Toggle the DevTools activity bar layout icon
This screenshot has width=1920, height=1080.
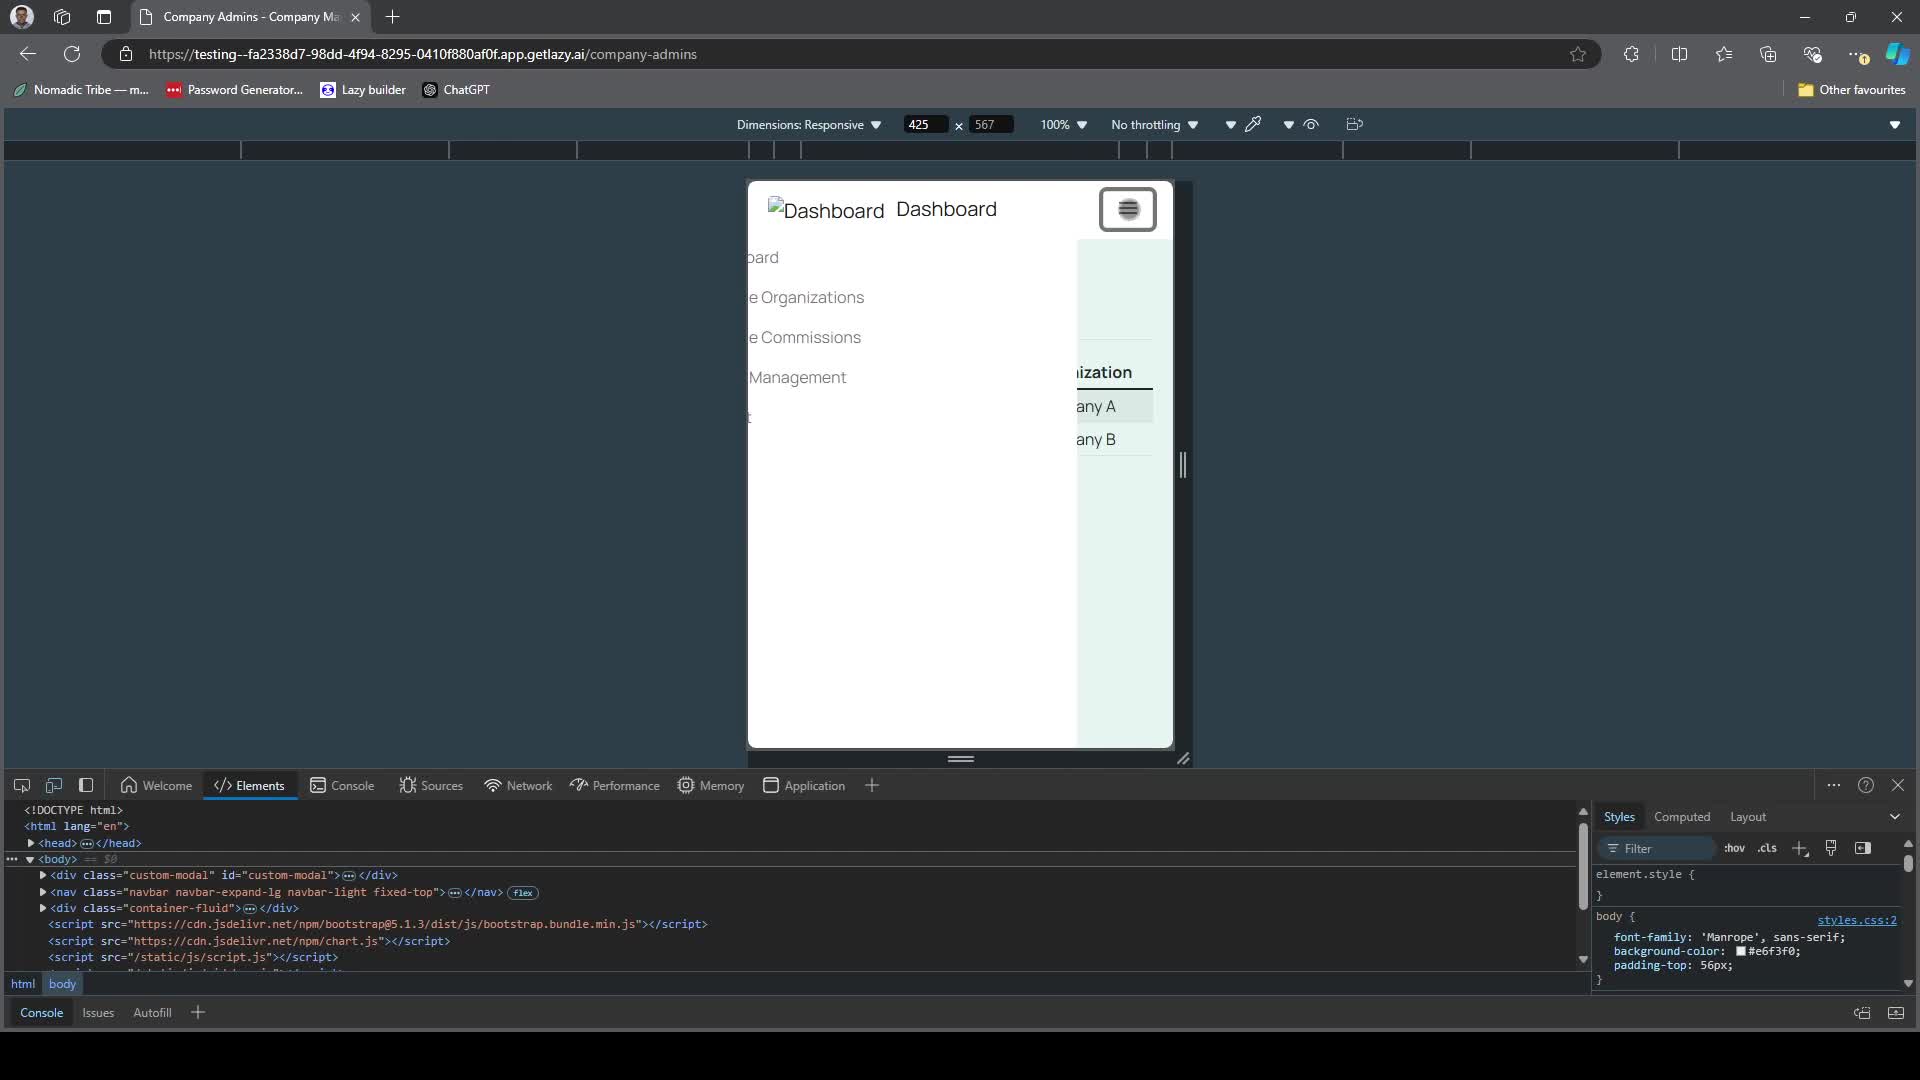pyautogui.click(x=86, y=786)
